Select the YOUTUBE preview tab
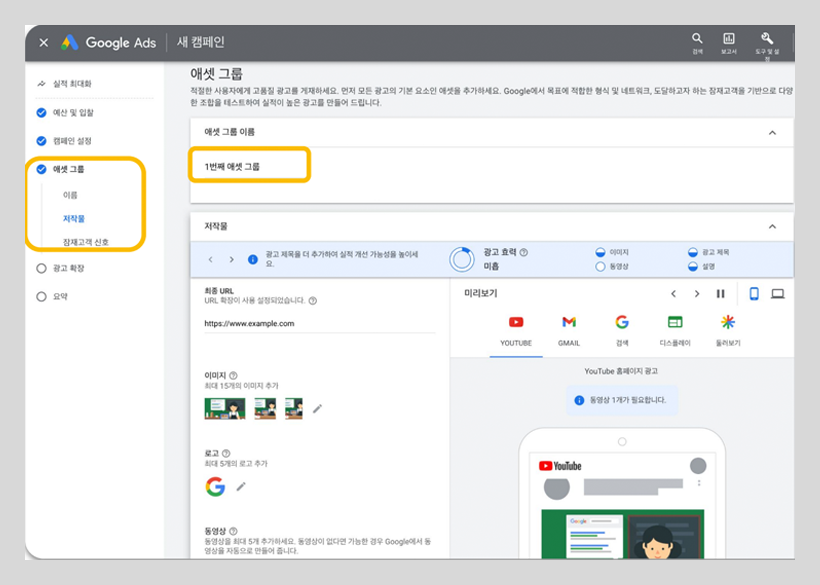 (516, 331)
